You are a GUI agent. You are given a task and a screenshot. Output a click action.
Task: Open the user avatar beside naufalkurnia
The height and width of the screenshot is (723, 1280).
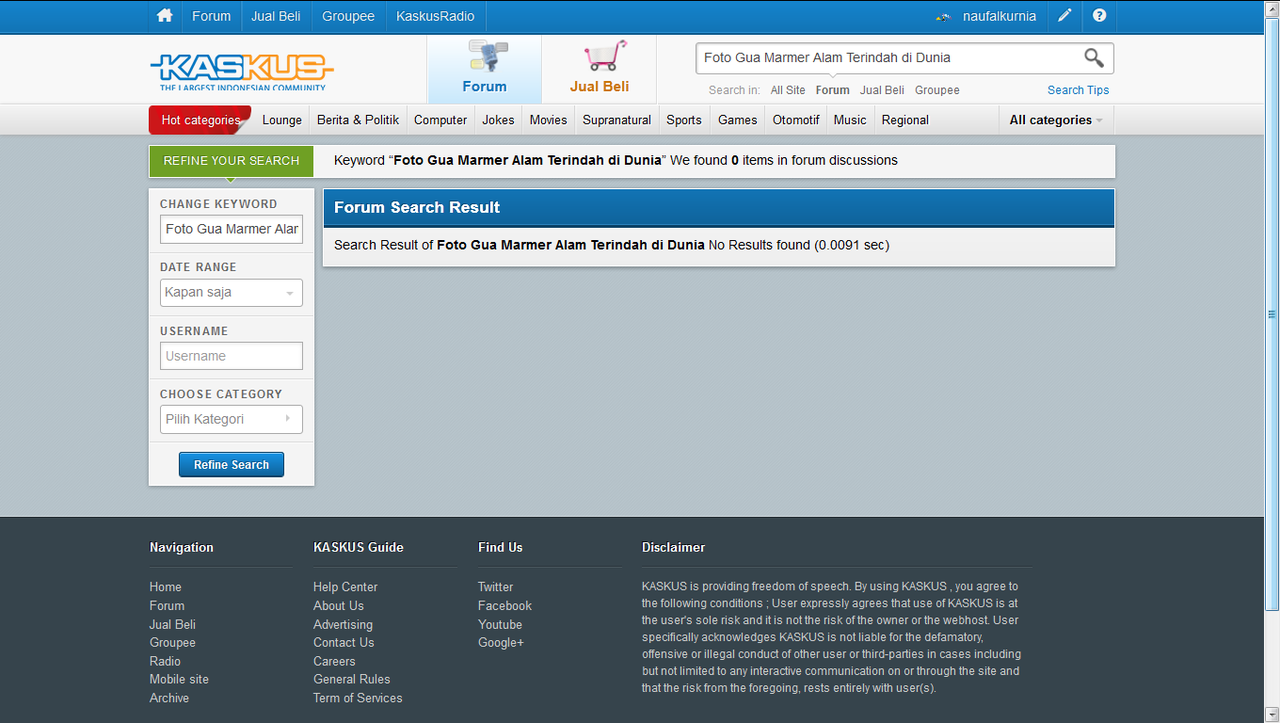pos(942,17)
